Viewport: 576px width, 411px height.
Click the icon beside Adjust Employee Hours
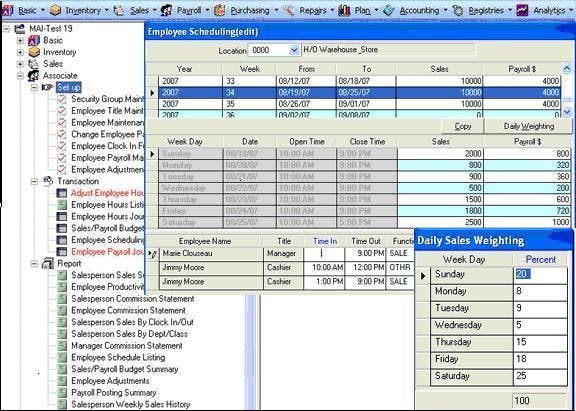click(x=62, y=193)
